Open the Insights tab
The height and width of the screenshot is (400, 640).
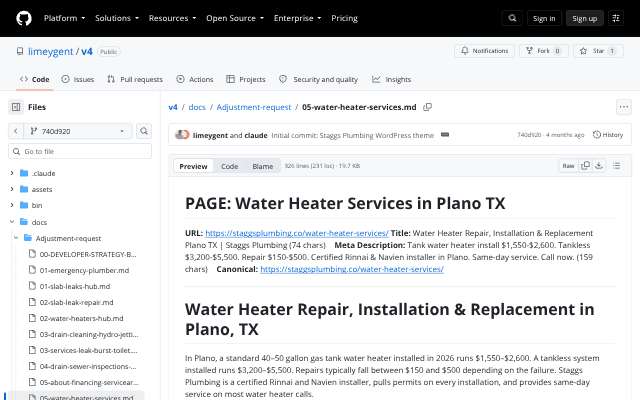(x=391, y=79)
